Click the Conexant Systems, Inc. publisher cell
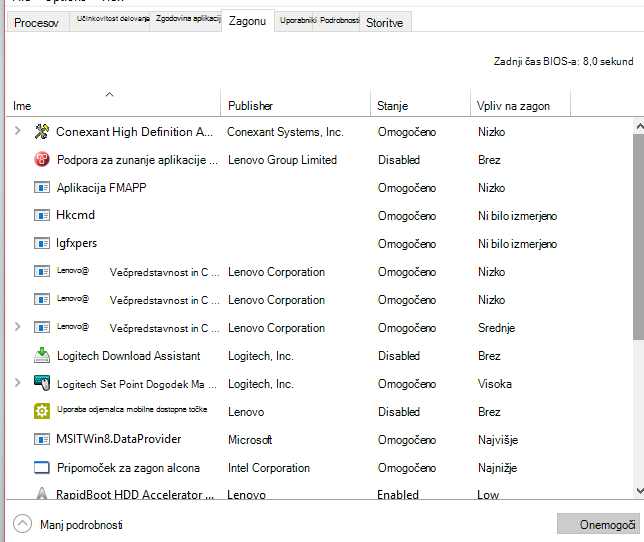Image resolution: width=644 pixels, height=542 pixels. tap(285, 132)
